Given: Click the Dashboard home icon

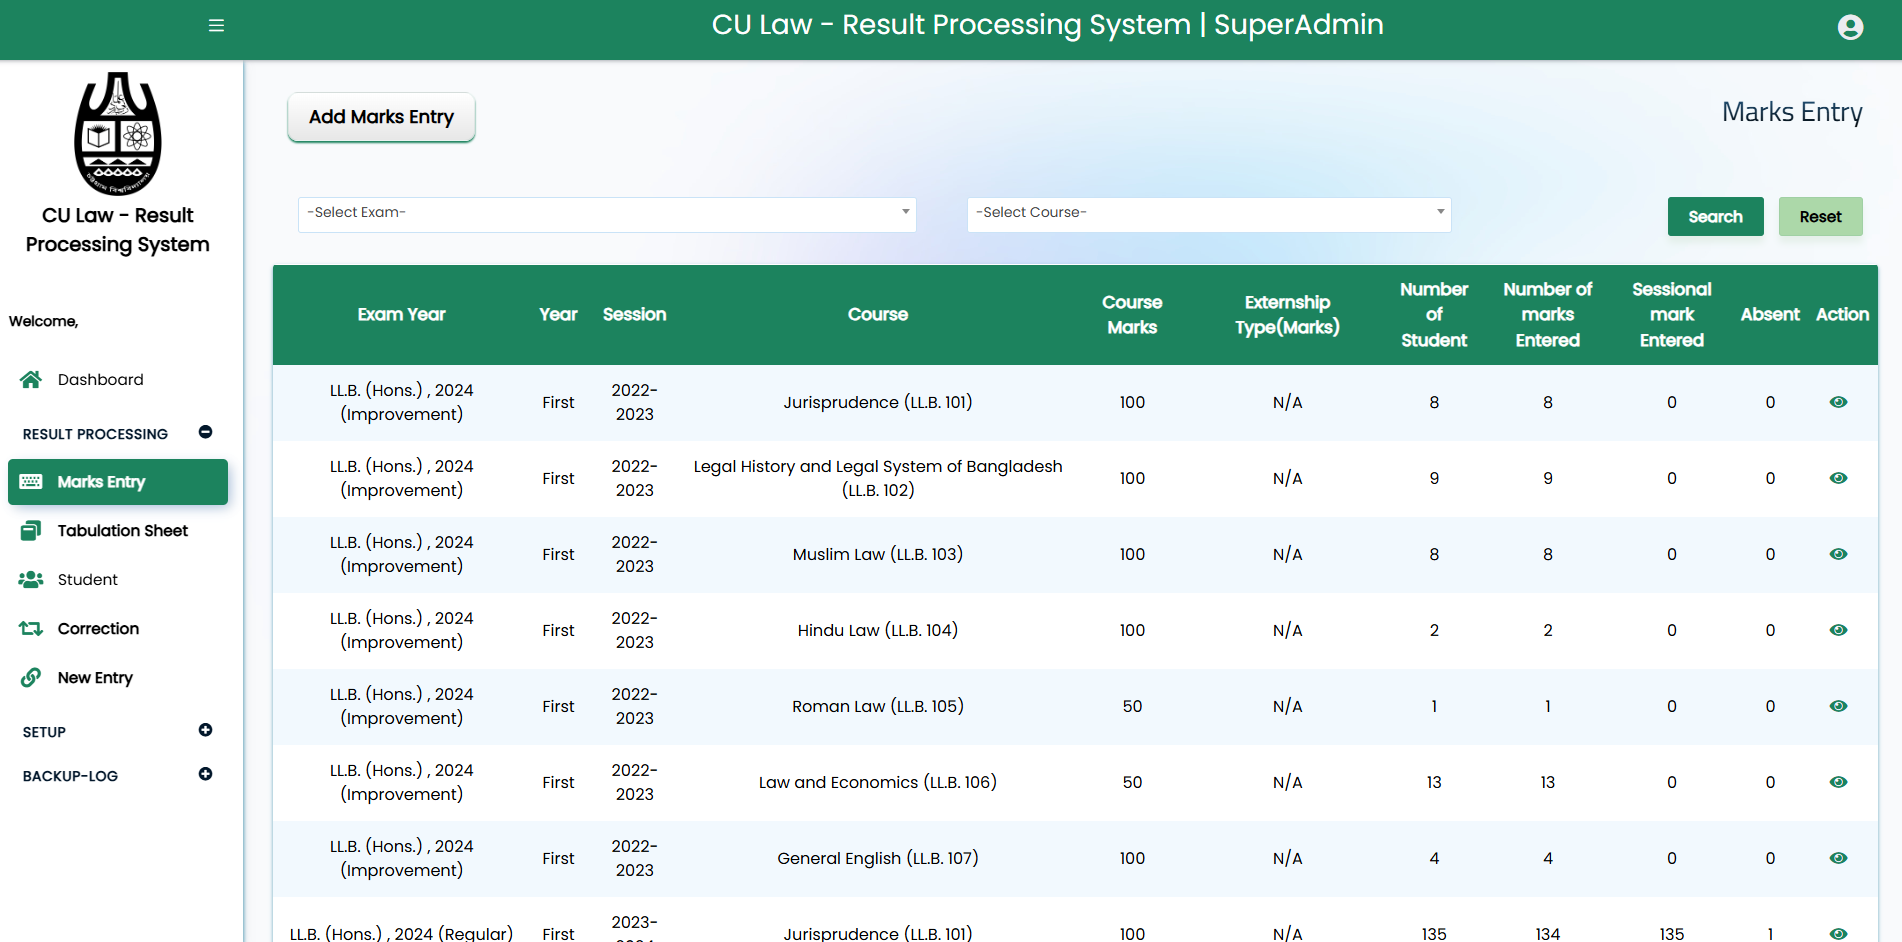Looking at the screenshot, I should 31,380.
